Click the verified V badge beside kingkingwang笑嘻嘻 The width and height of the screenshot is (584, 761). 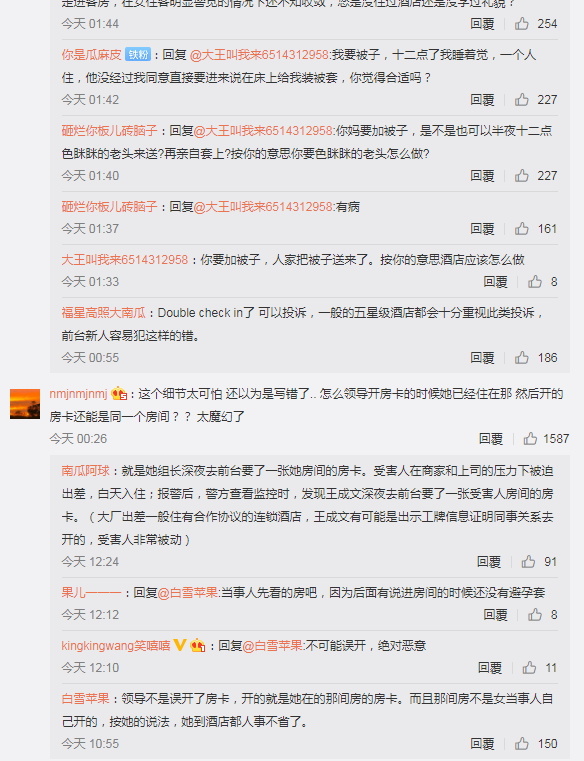[x=180, y=645]
